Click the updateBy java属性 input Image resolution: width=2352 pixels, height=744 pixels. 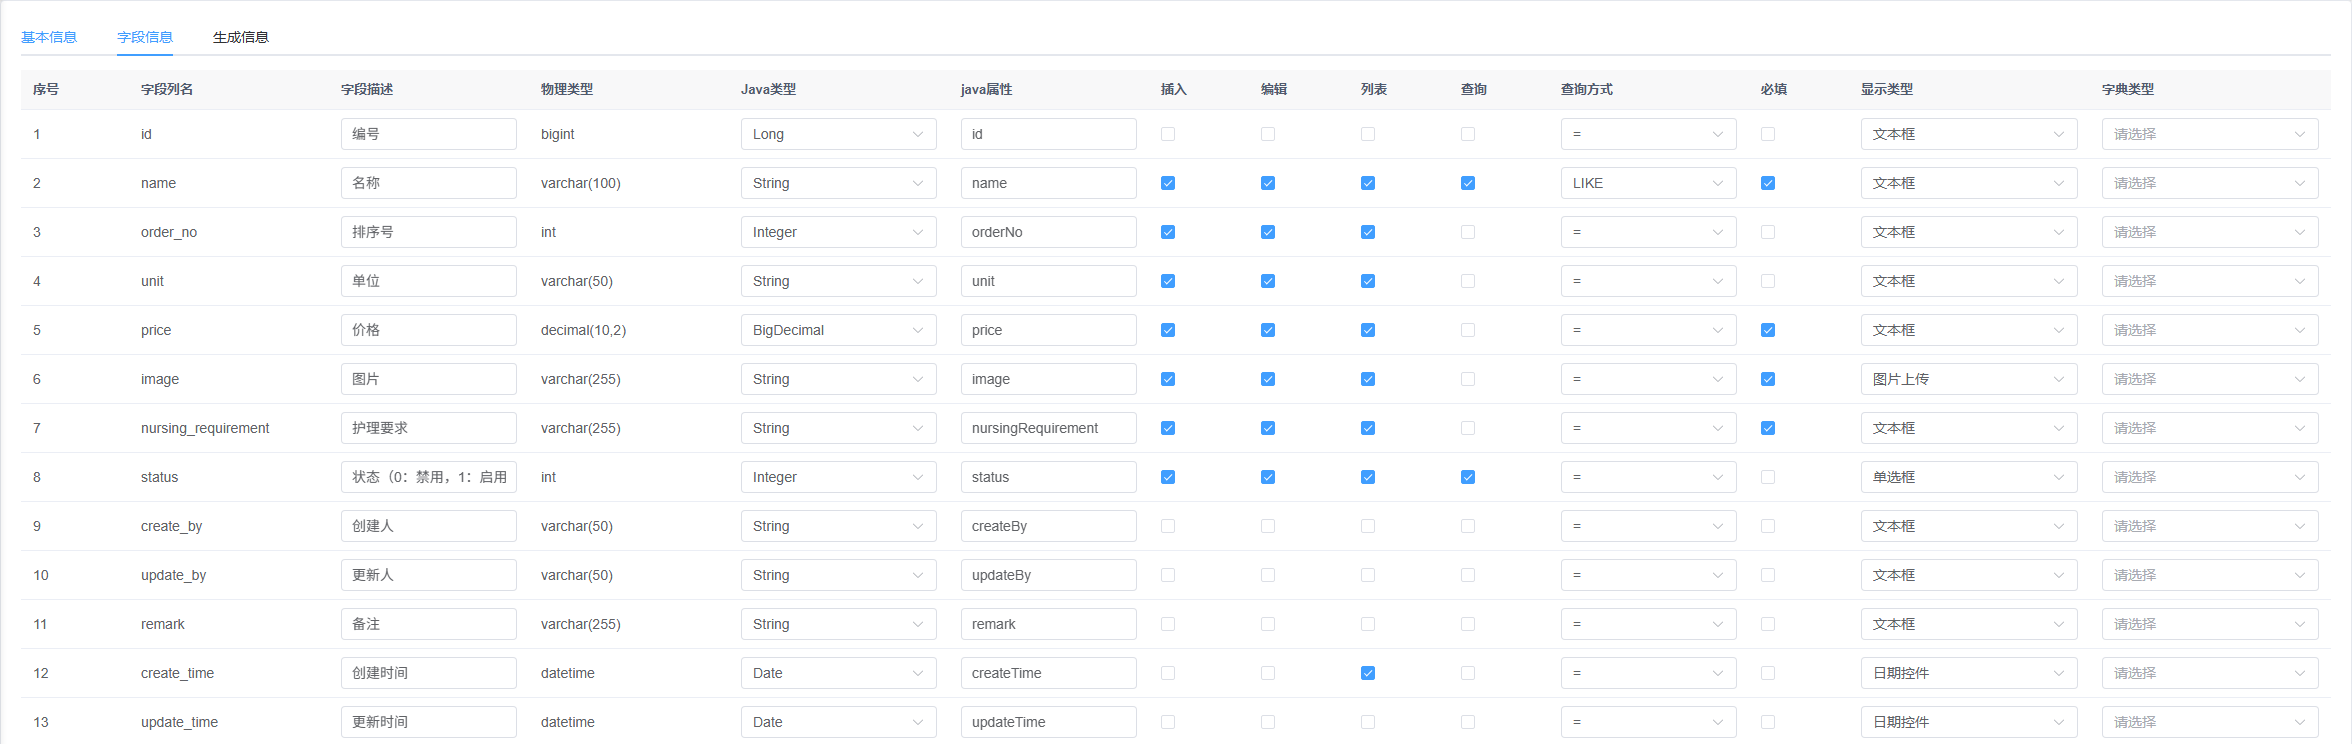tap(1048, 575)
